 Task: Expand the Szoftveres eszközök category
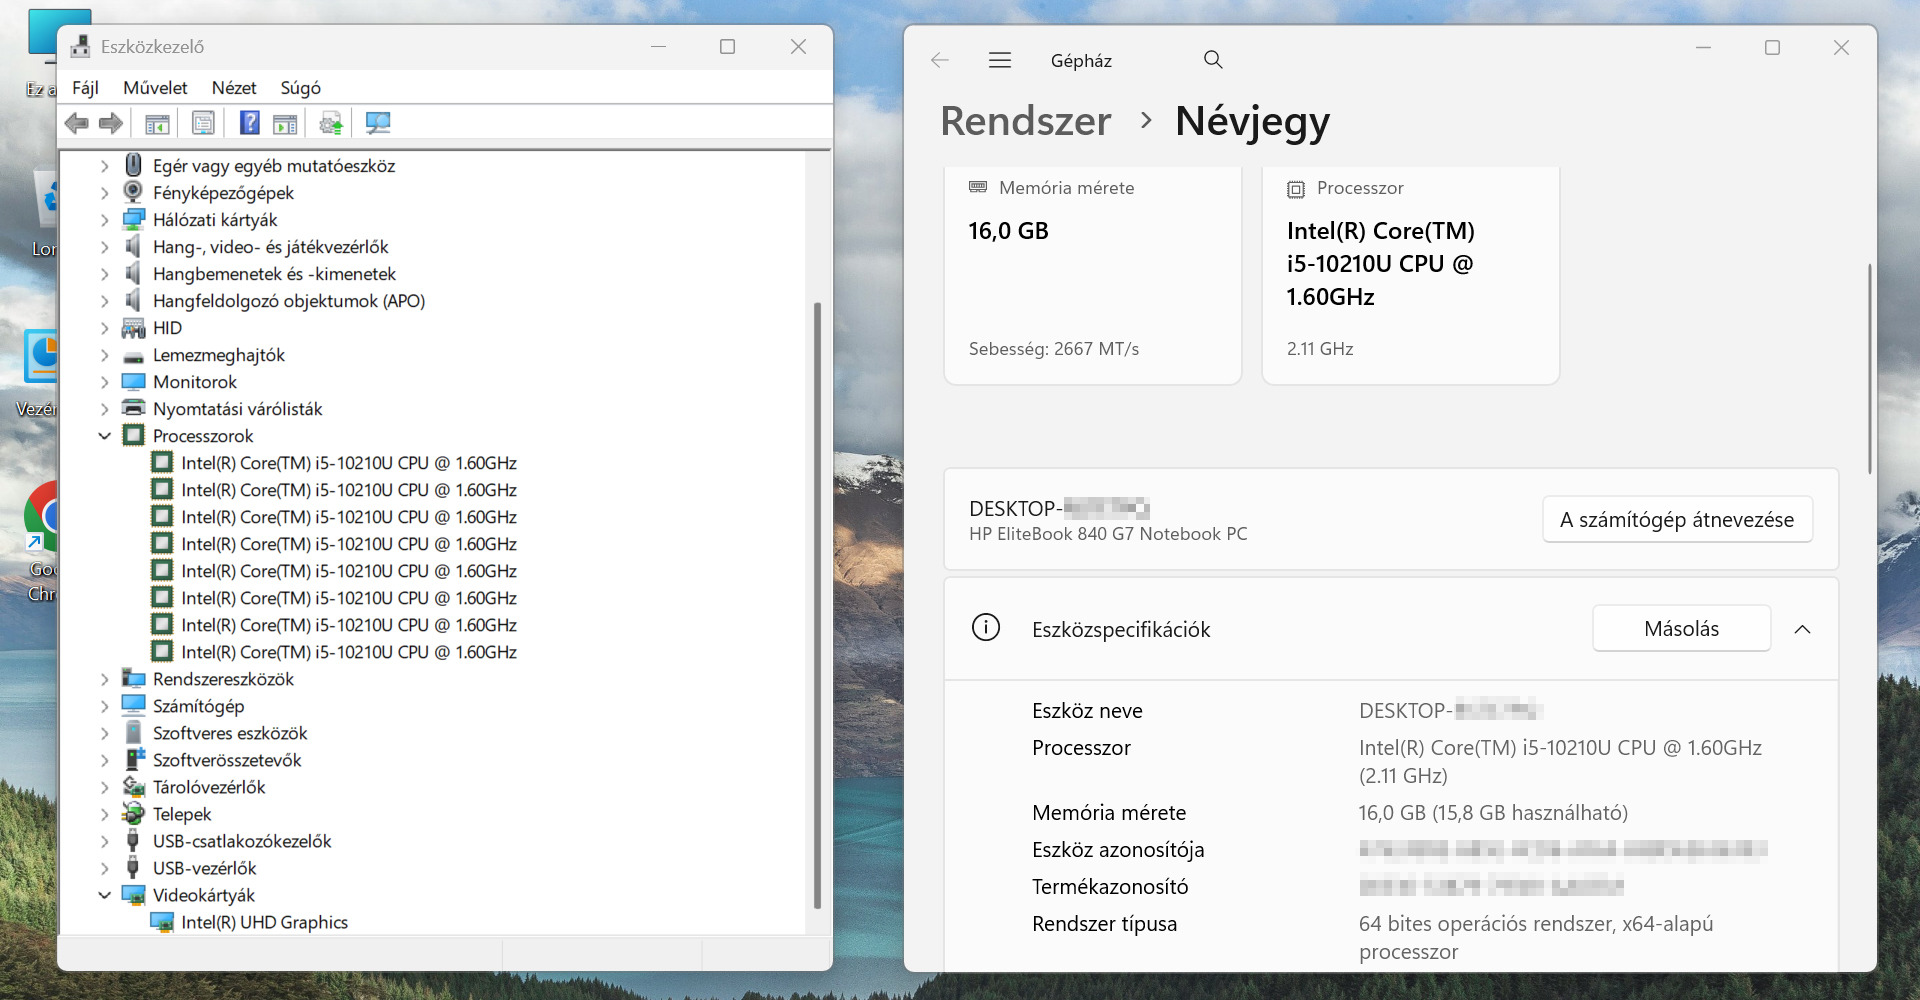point(105,733)
